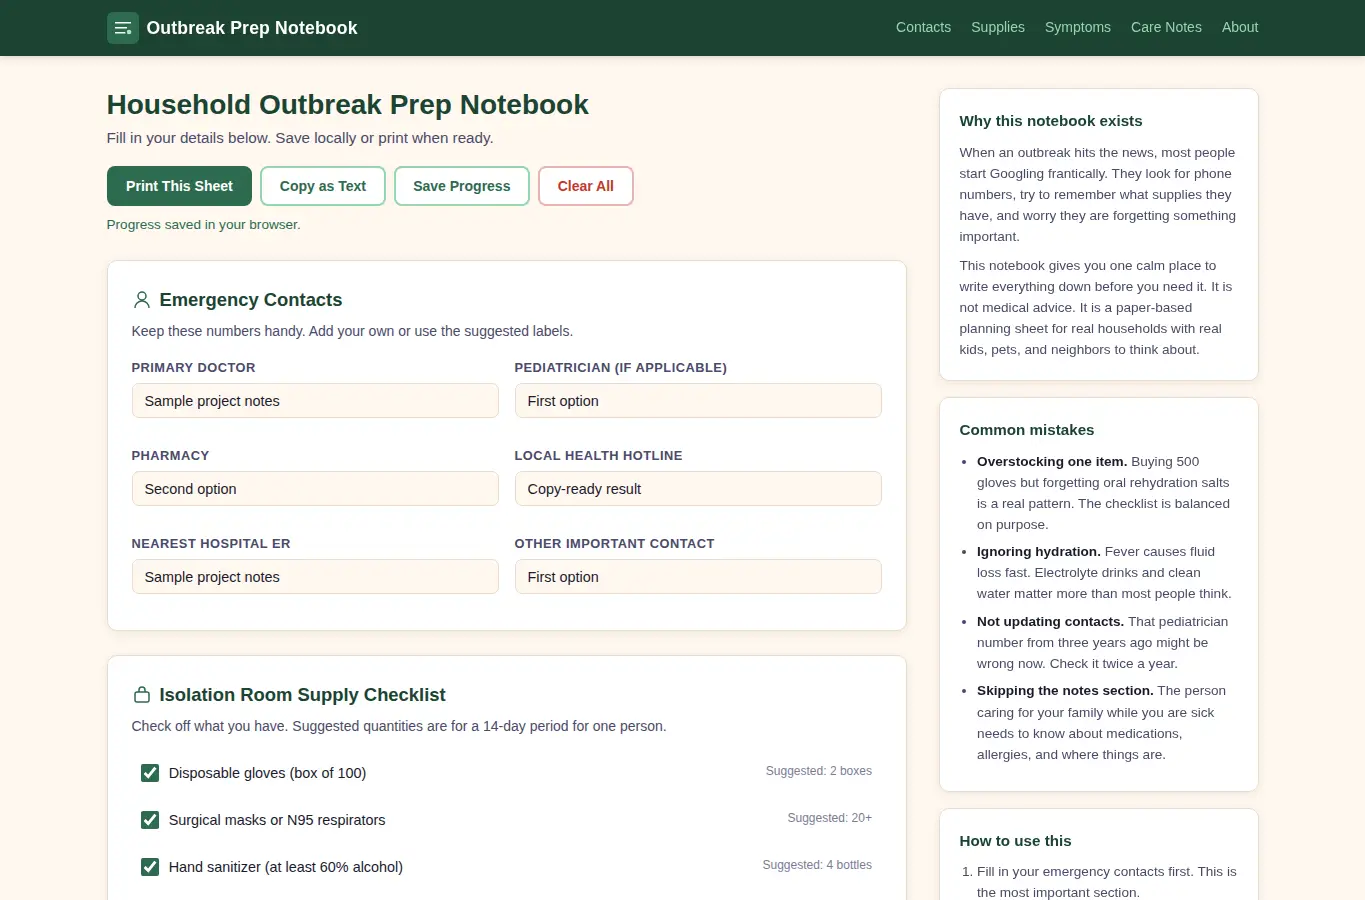Click the 'Common mistakes' heading

click(x=1027, y=430)
